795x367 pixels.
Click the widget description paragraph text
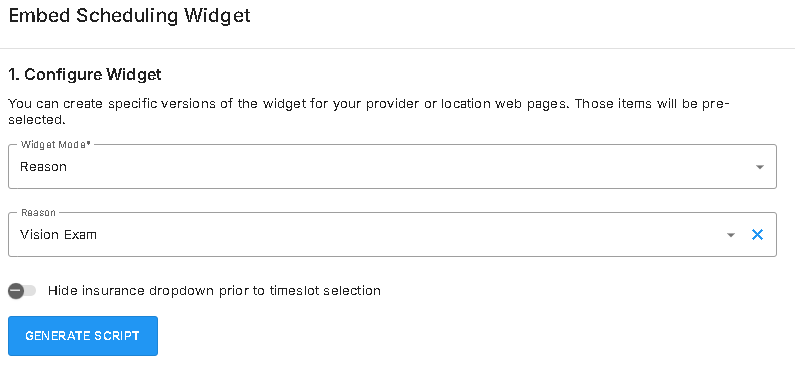(369, 112)
